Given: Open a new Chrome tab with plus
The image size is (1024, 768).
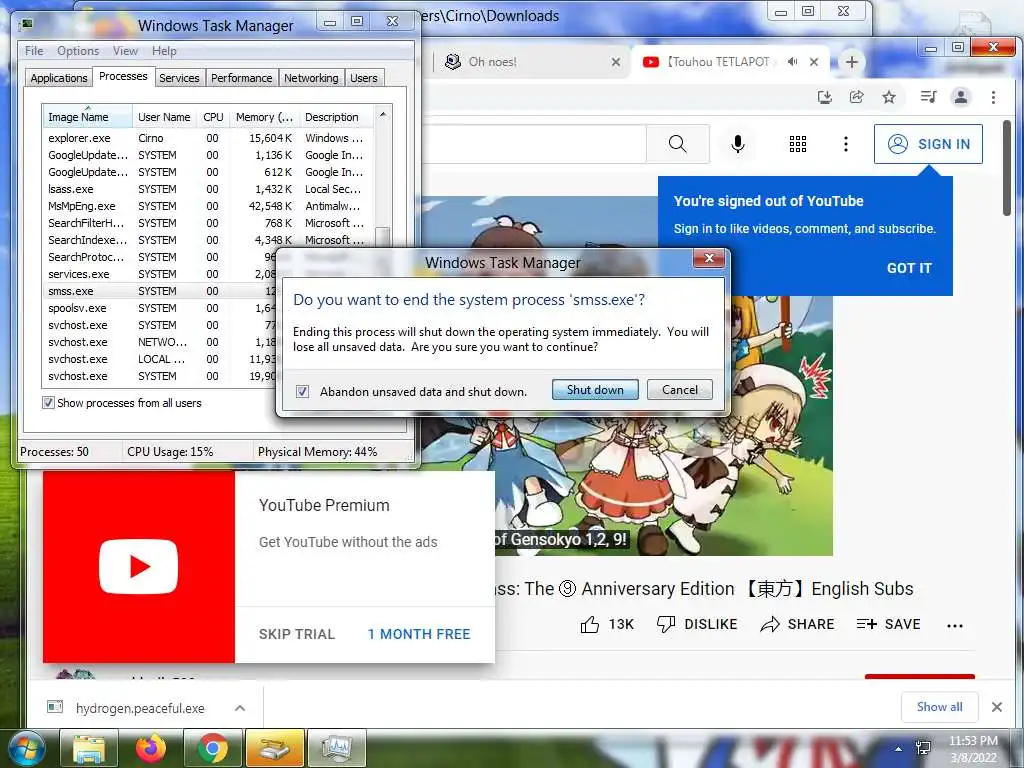Looking at the screenshot, I should click(851, 62).
